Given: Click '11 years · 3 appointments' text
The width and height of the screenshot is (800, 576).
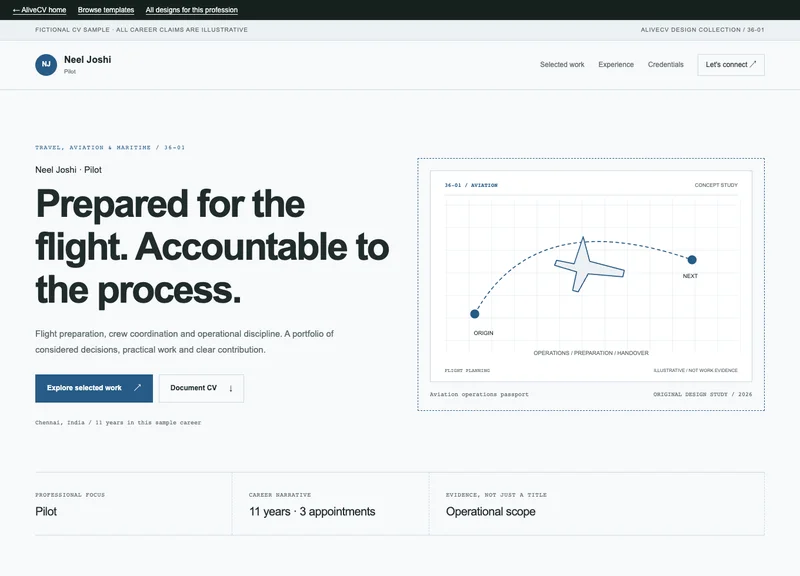Looking at the screenshot, I should click(312, 511).
